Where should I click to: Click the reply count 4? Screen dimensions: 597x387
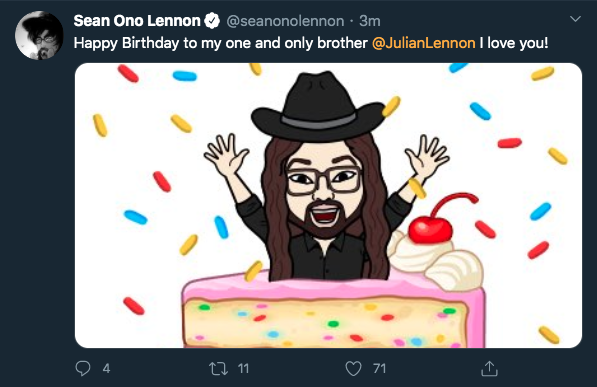[106, 368]
